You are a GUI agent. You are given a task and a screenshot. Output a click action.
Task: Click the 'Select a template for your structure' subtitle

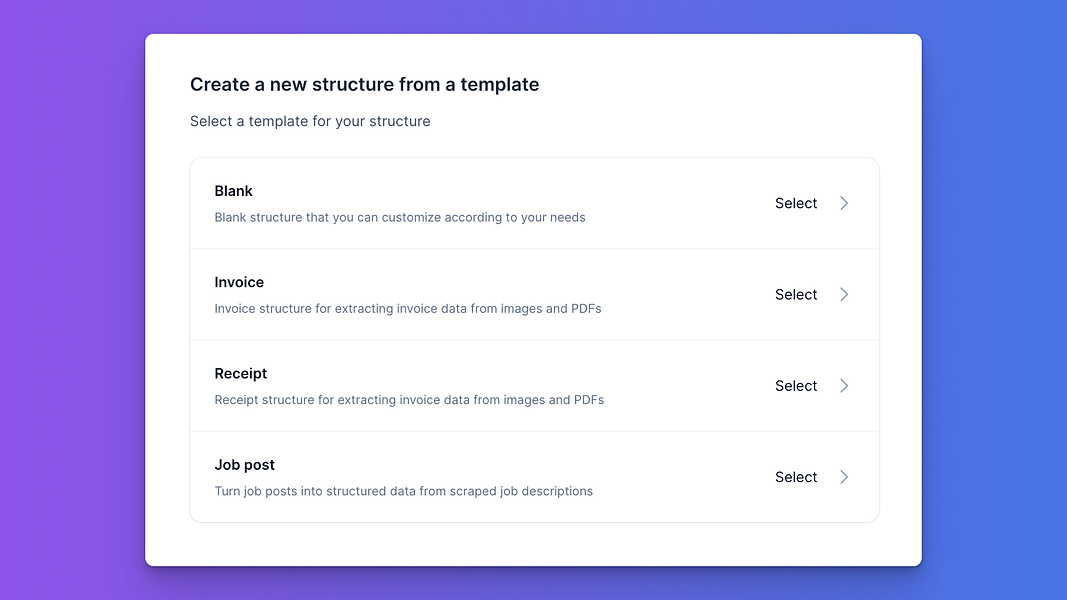coord(310,121)
